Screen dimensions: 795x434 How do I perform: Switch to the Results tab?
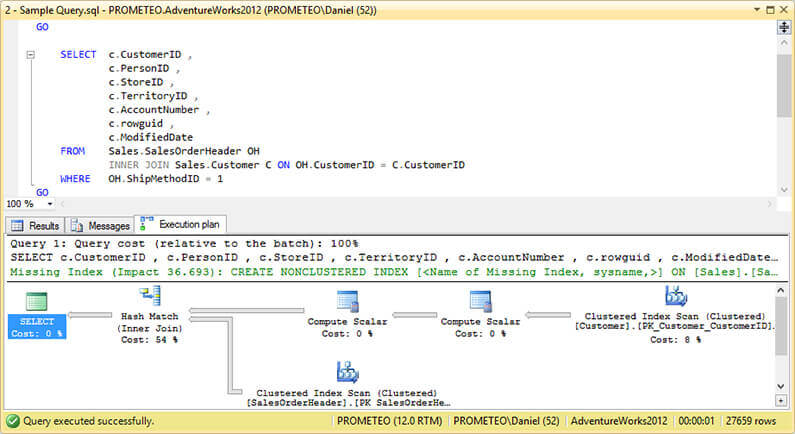click(x=35, y=226)
